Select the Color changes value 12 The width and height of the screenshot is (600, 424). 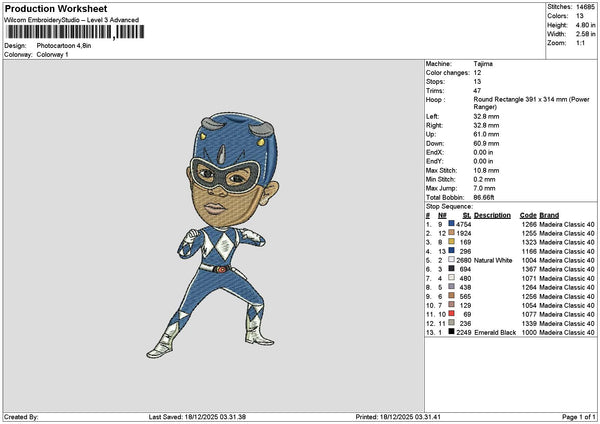[x=477, y=73]
